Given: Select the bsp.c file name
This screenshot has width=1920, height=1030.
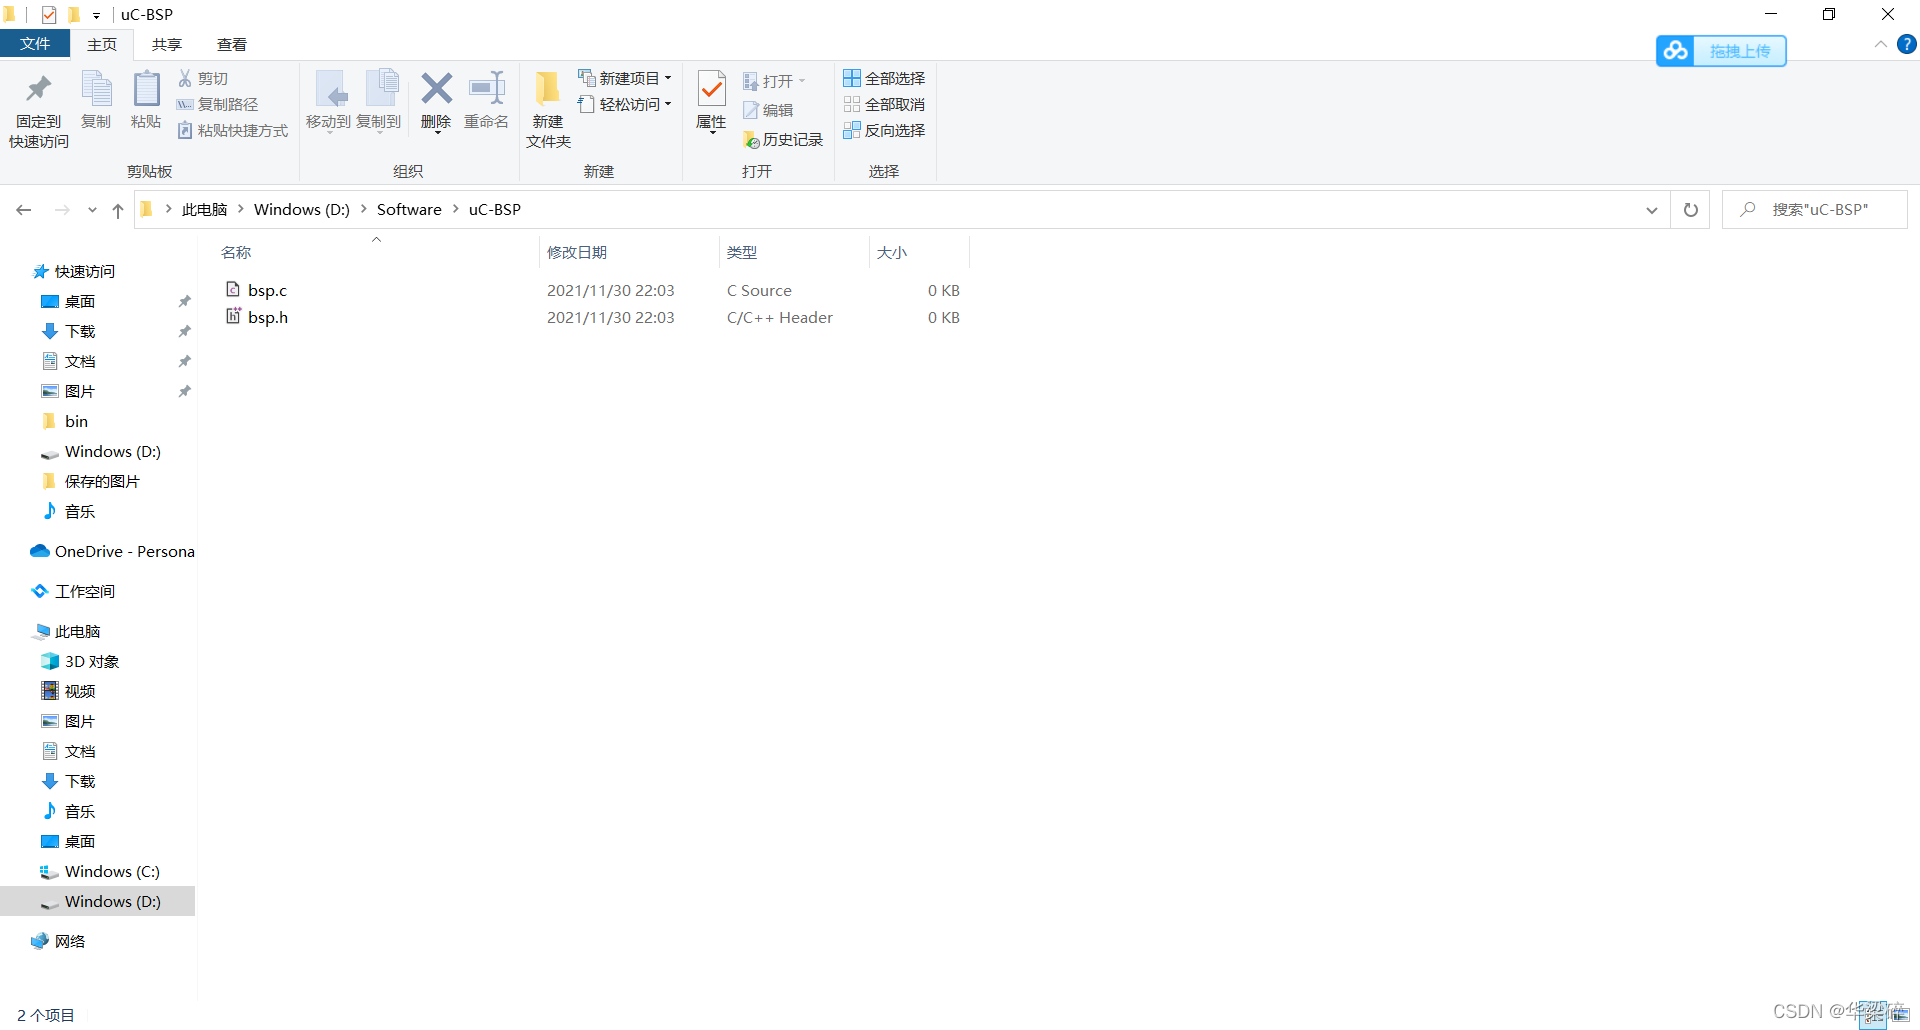Looking at the screenshot, I should click(x=267, y=290).
